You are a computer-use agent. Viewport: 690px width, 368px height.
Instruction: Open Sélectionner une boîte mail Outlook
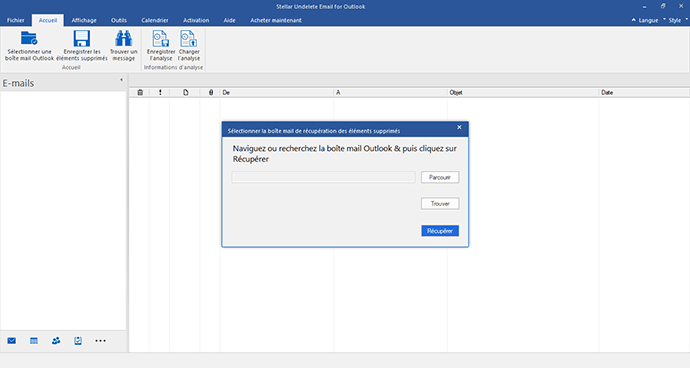tap(29, 46)
